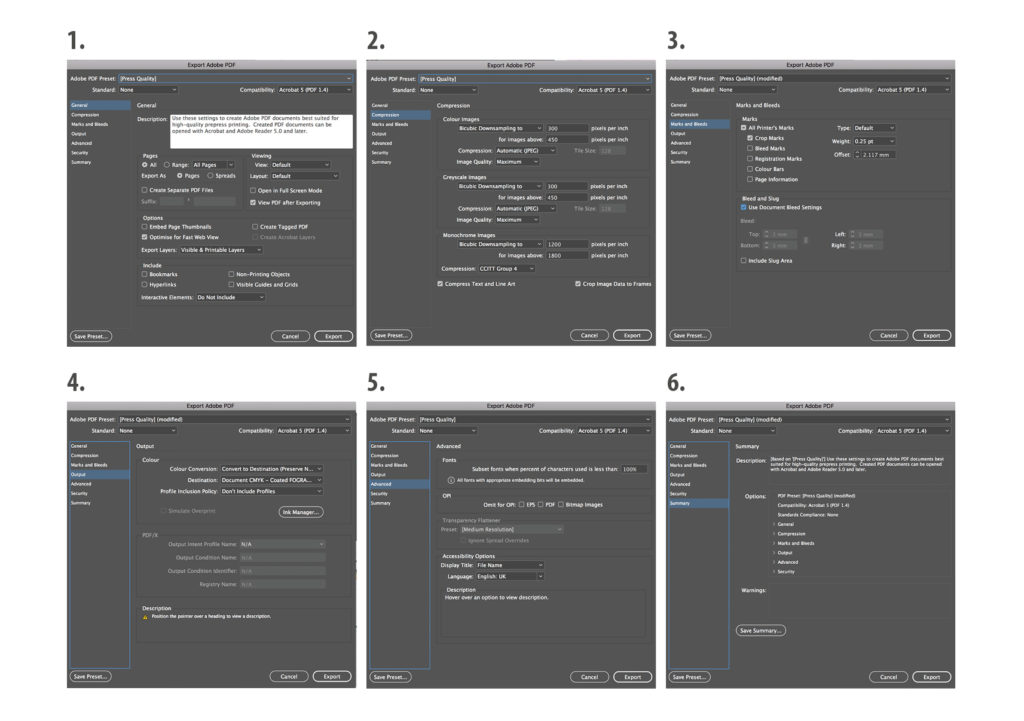Toggle All Printer's Marks checkbox
The width and height of the screenshot is (1024, 721).
pyautogui.click(x=743, y=128)
